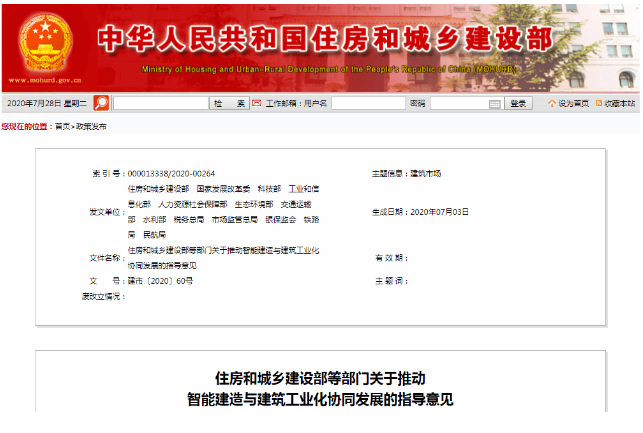Click the 检索 search button

(230, 103)
